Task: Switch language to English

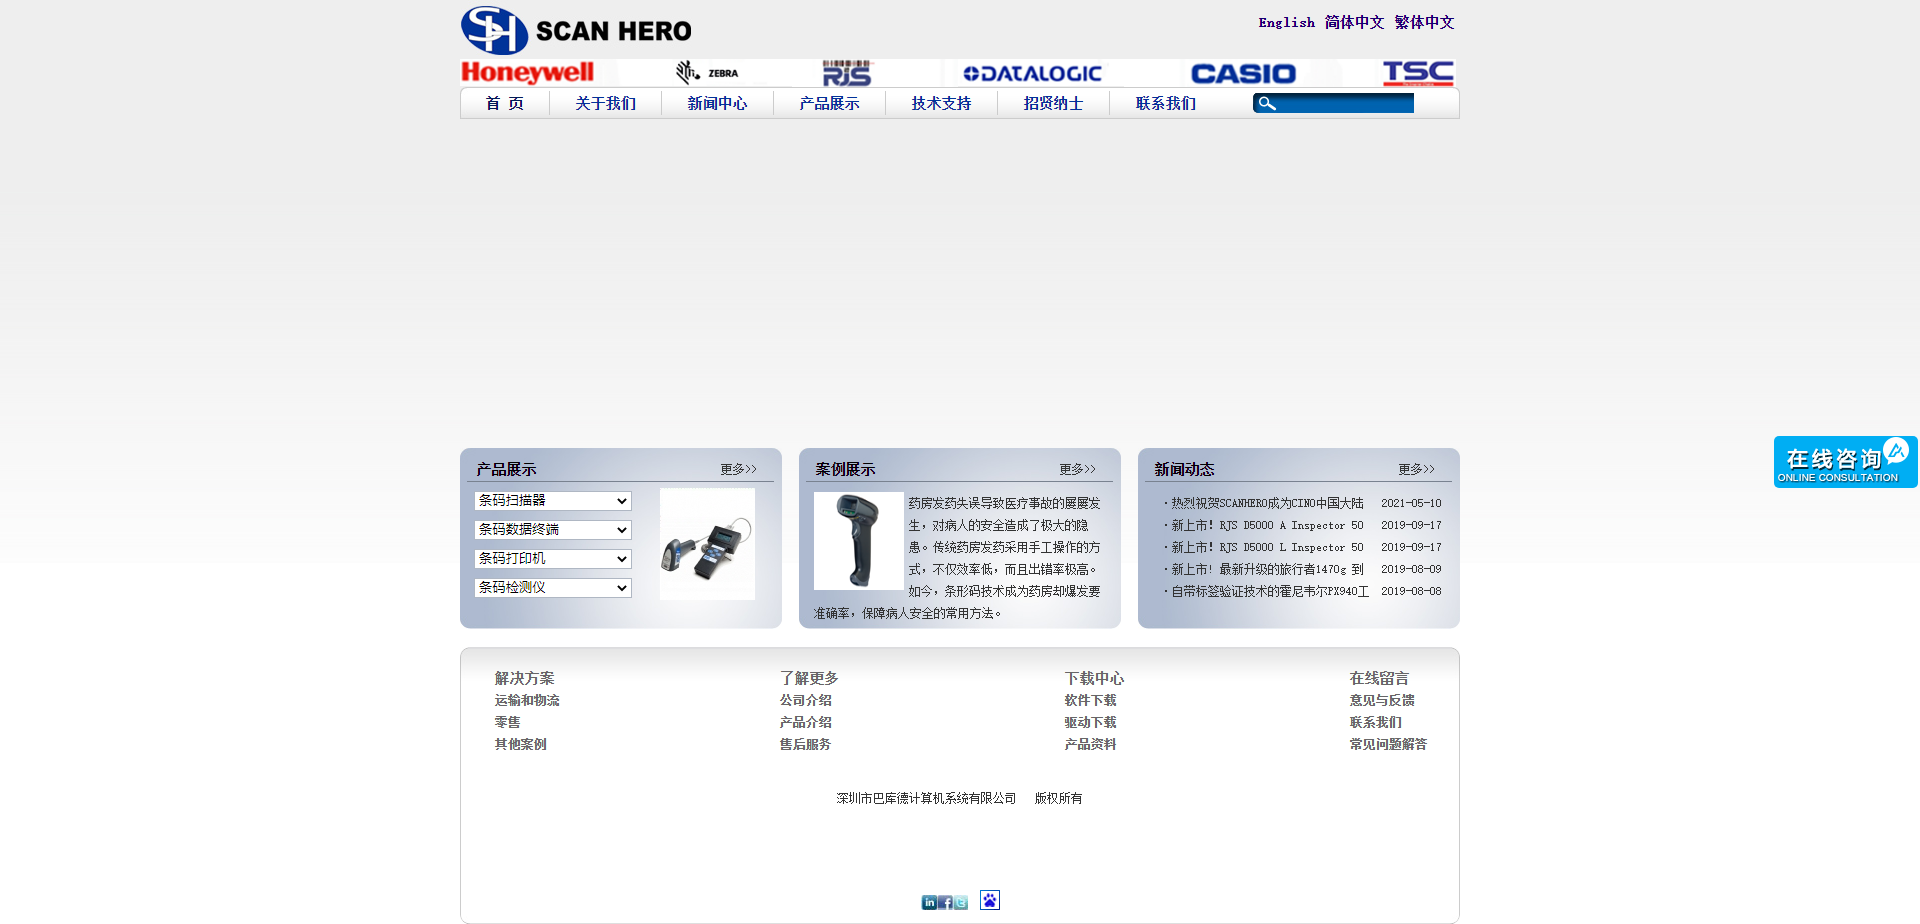Action: (x=1286, y=22)
